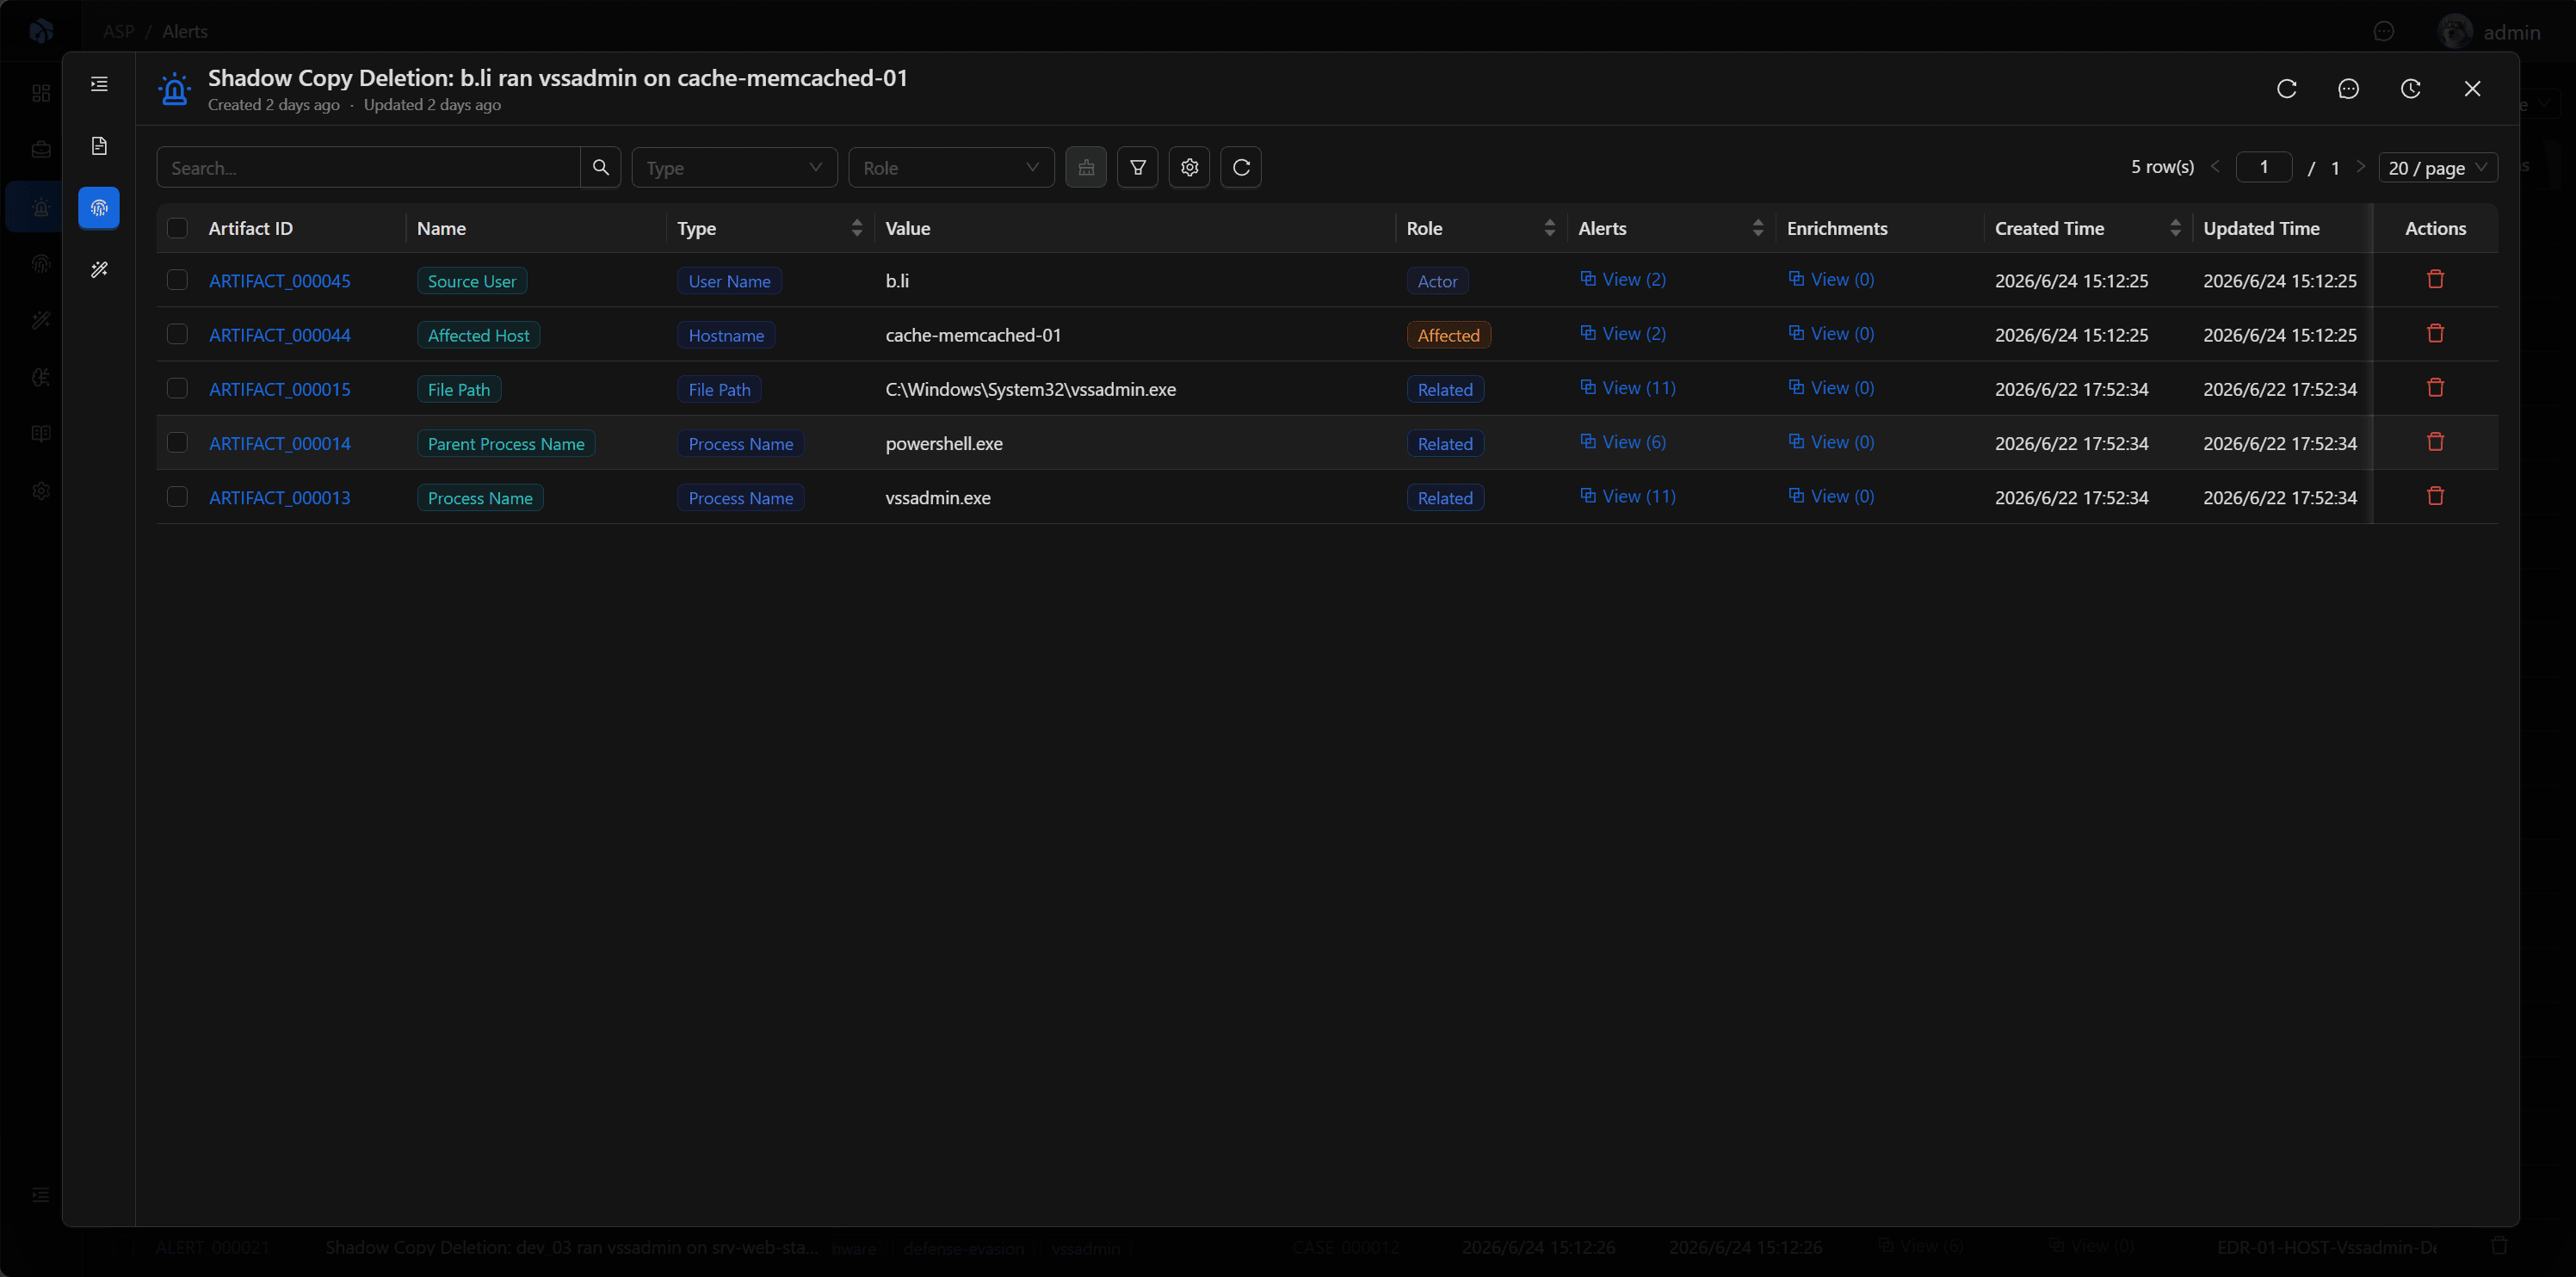
Task: Open the comments icon in alert header
Action: coord(2348,89)
